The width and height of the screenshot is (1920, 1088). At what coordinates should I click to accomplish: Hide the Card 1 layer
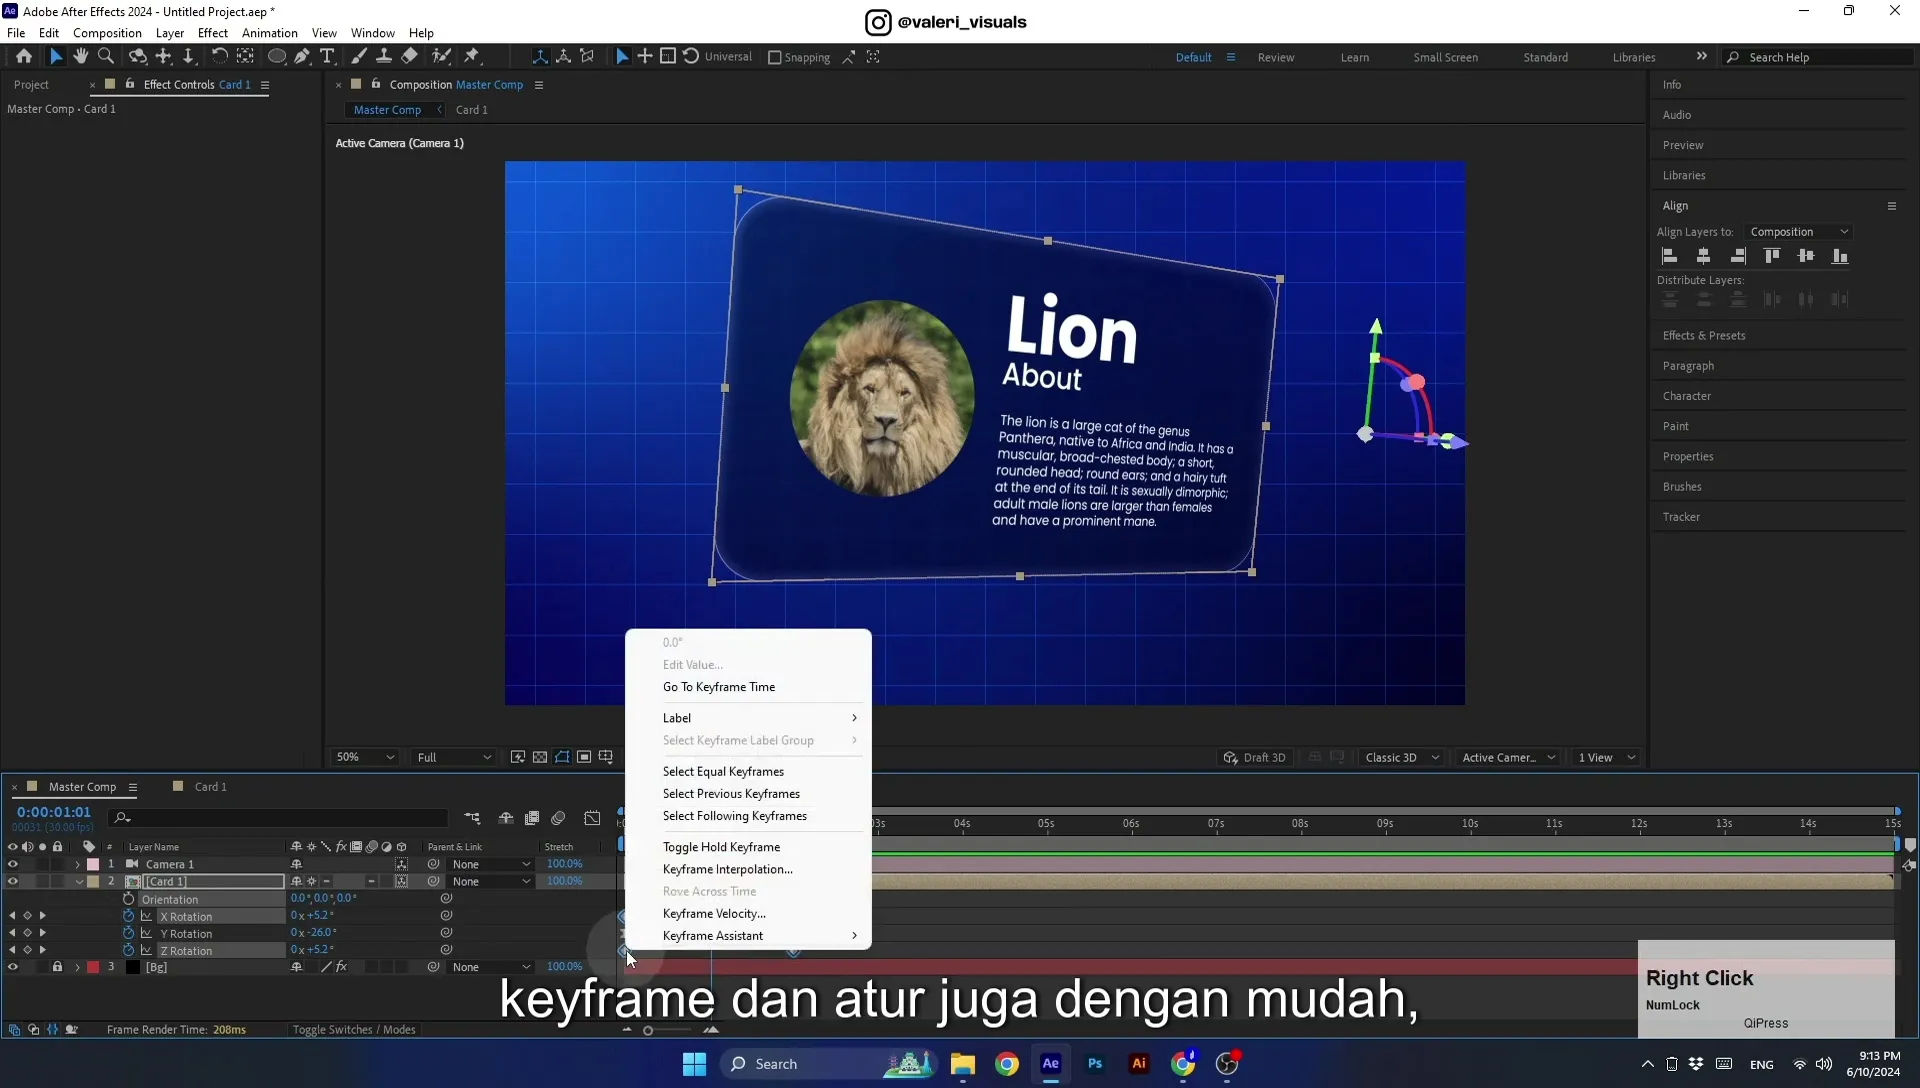click(x=13, y=881)
